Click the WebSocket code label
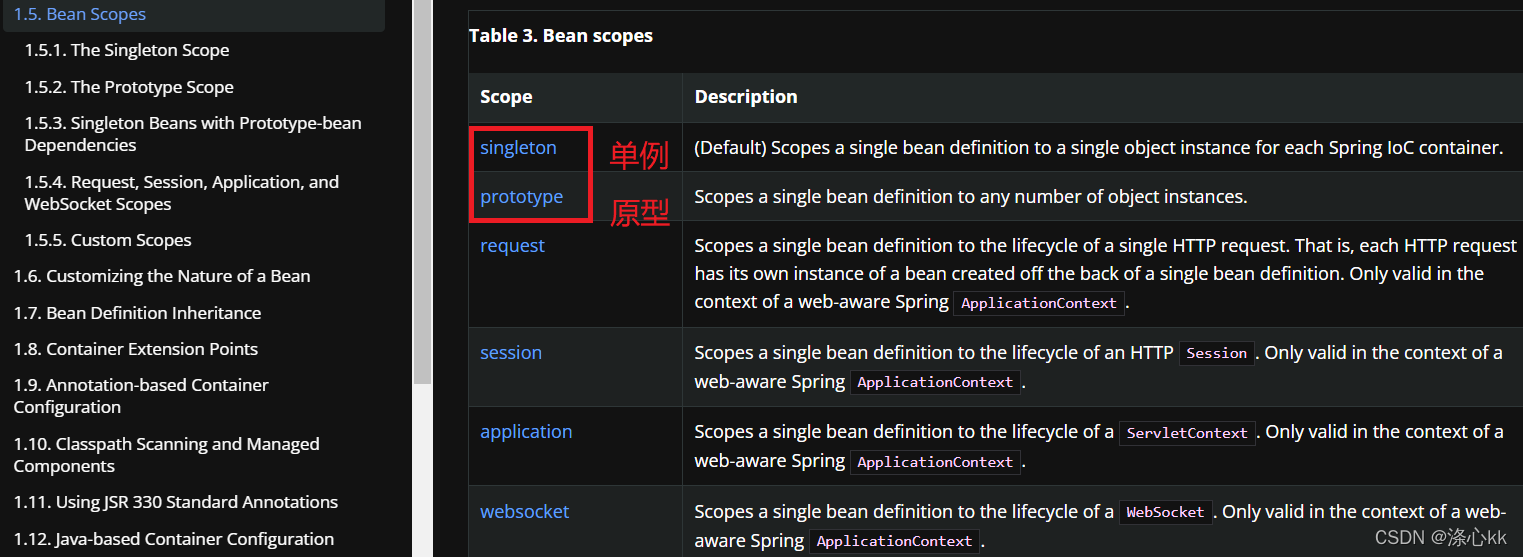Image resolution: width=1523 pixels, height=557 pixels. pyautogui.click(x=1165, y=512)
